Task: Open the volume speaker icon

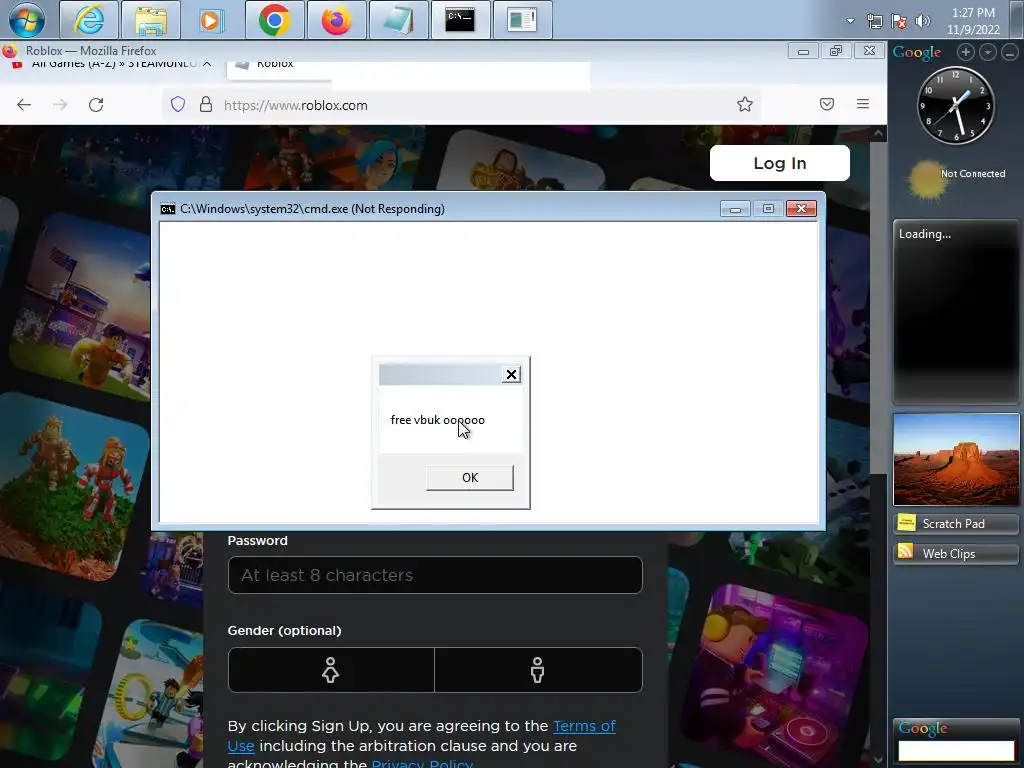Action: [923, 22]
